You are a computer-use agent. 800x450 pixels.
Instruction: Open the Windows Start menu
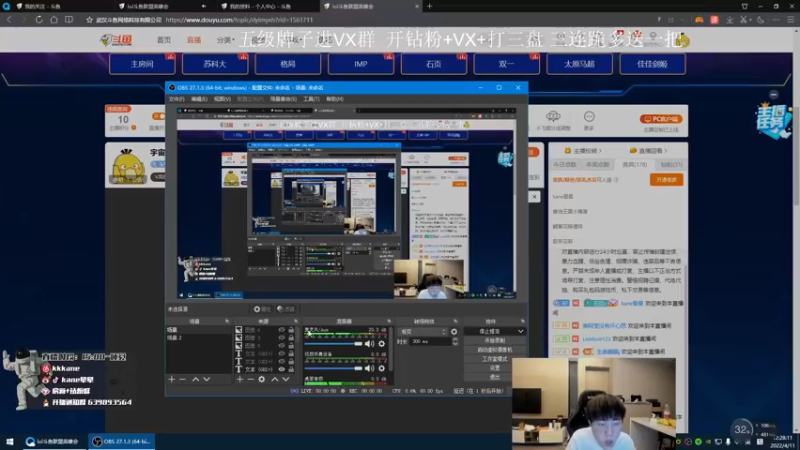[x=10, y=441]
